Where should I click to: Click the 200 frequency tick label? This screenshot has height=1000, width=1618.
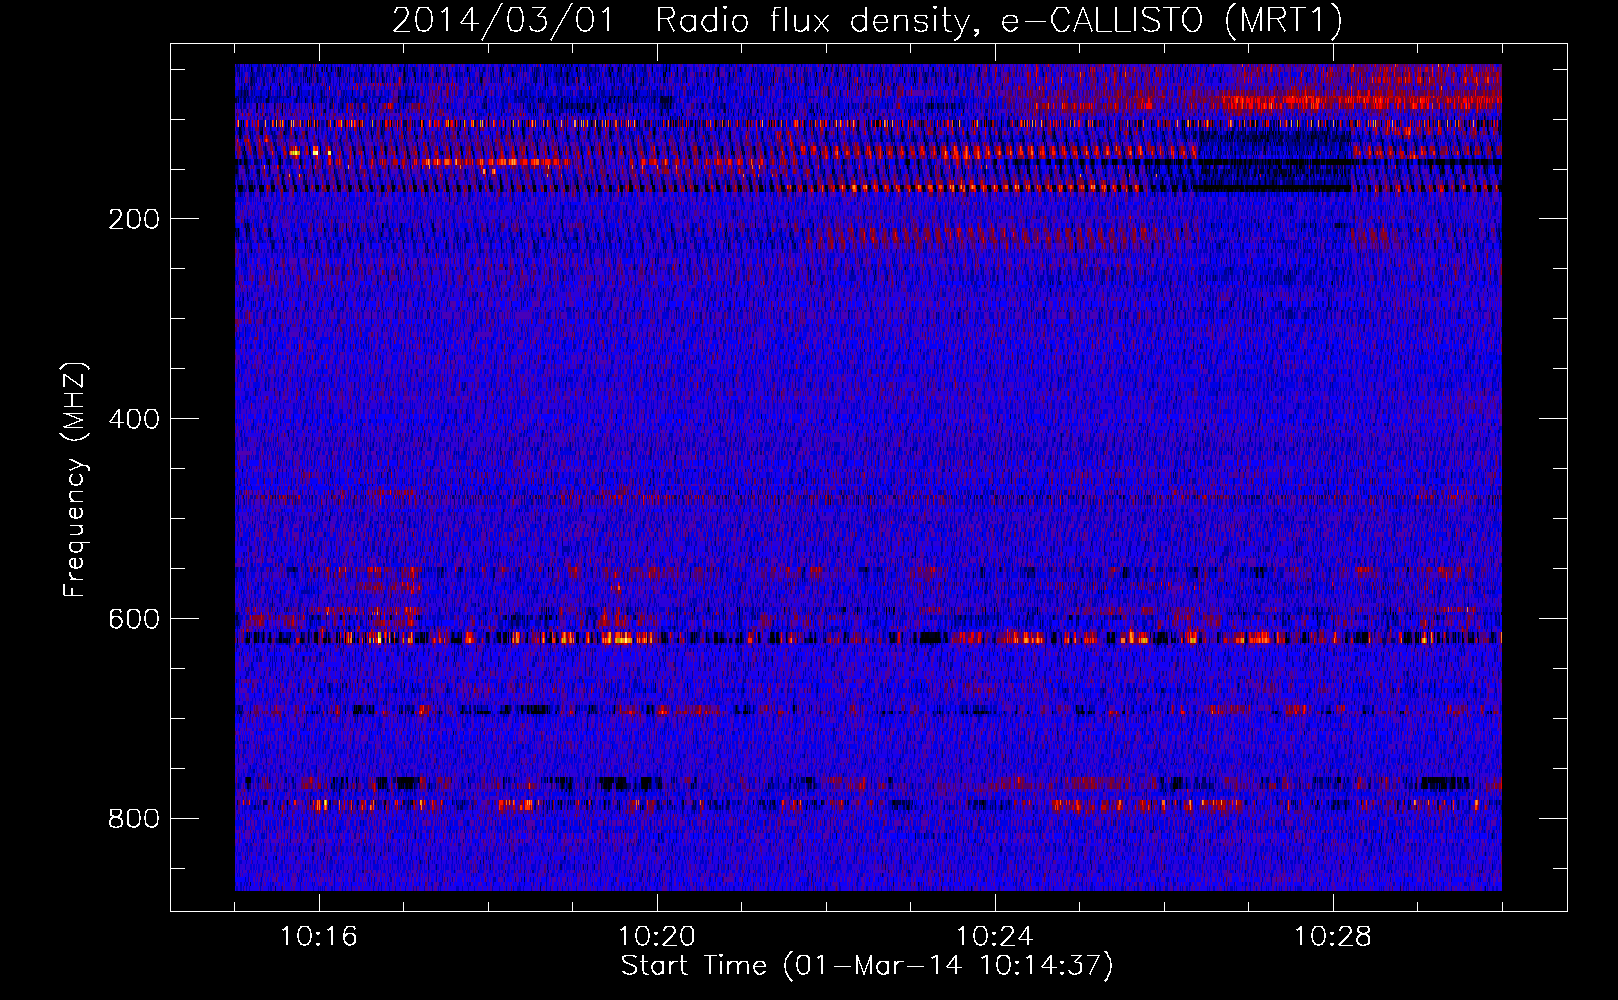[x=134, y=220]
